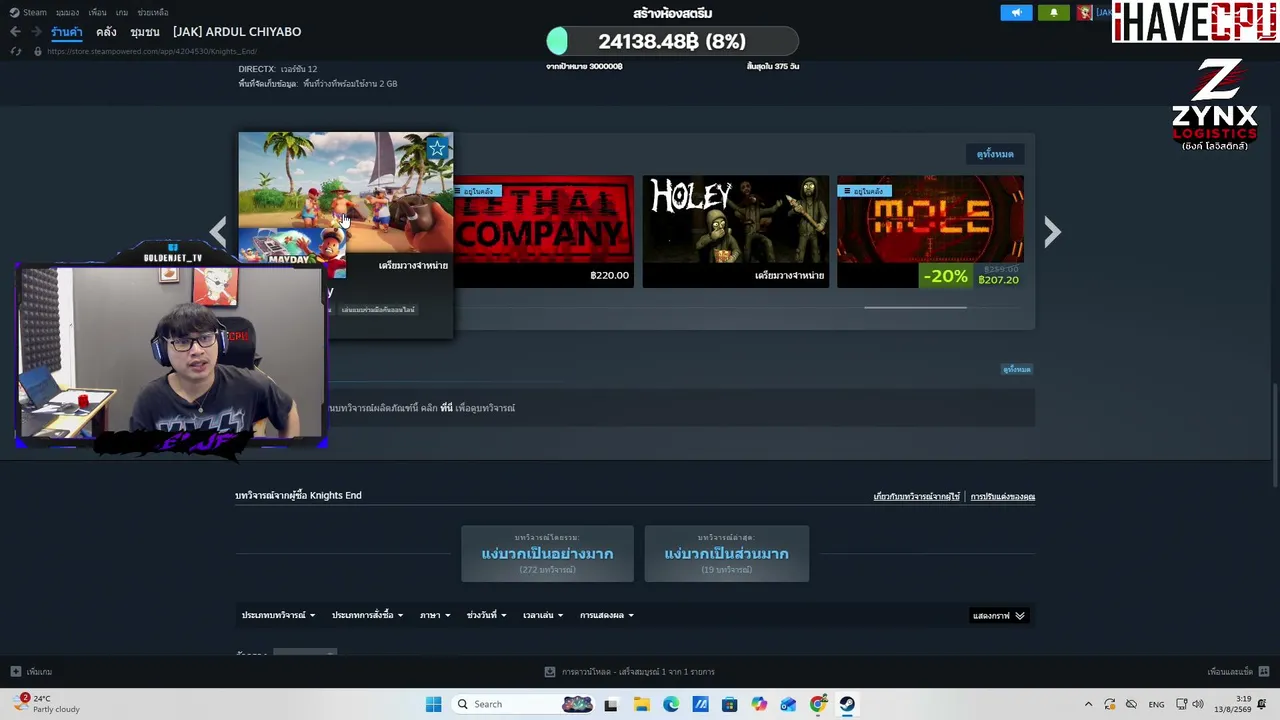Open the about user reviews link
Screen dimensions: 1280x720
coord(916,496)
